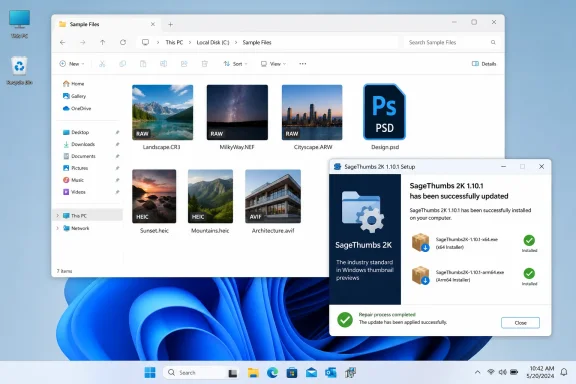The width and height of the screenshot is (576, 384).
Task: Go up one folder level
Action: point(102,43)
